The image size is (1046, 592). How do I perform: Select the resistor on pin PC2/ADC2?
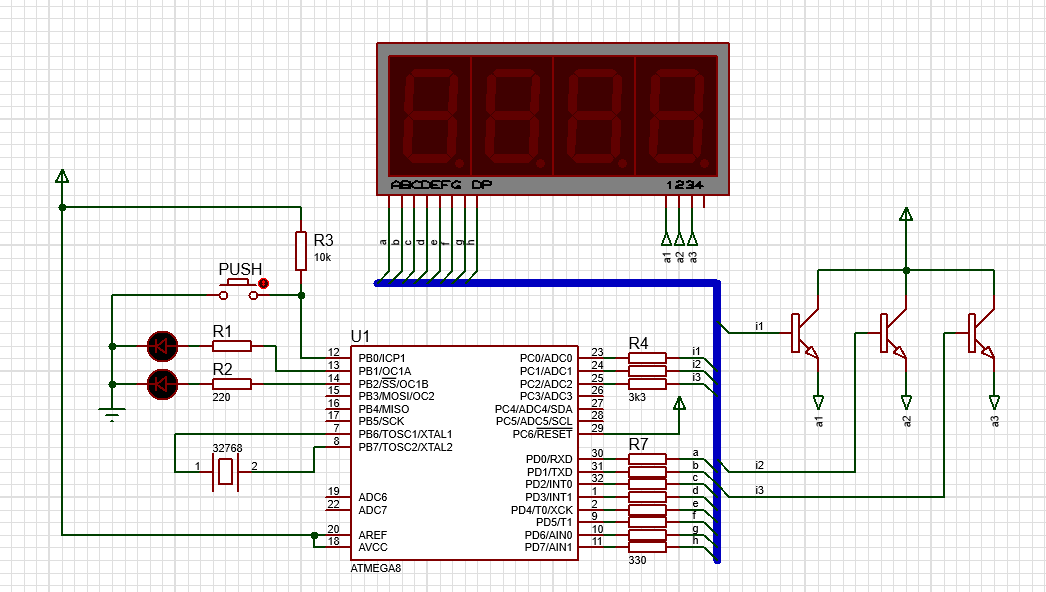point(647,384)
